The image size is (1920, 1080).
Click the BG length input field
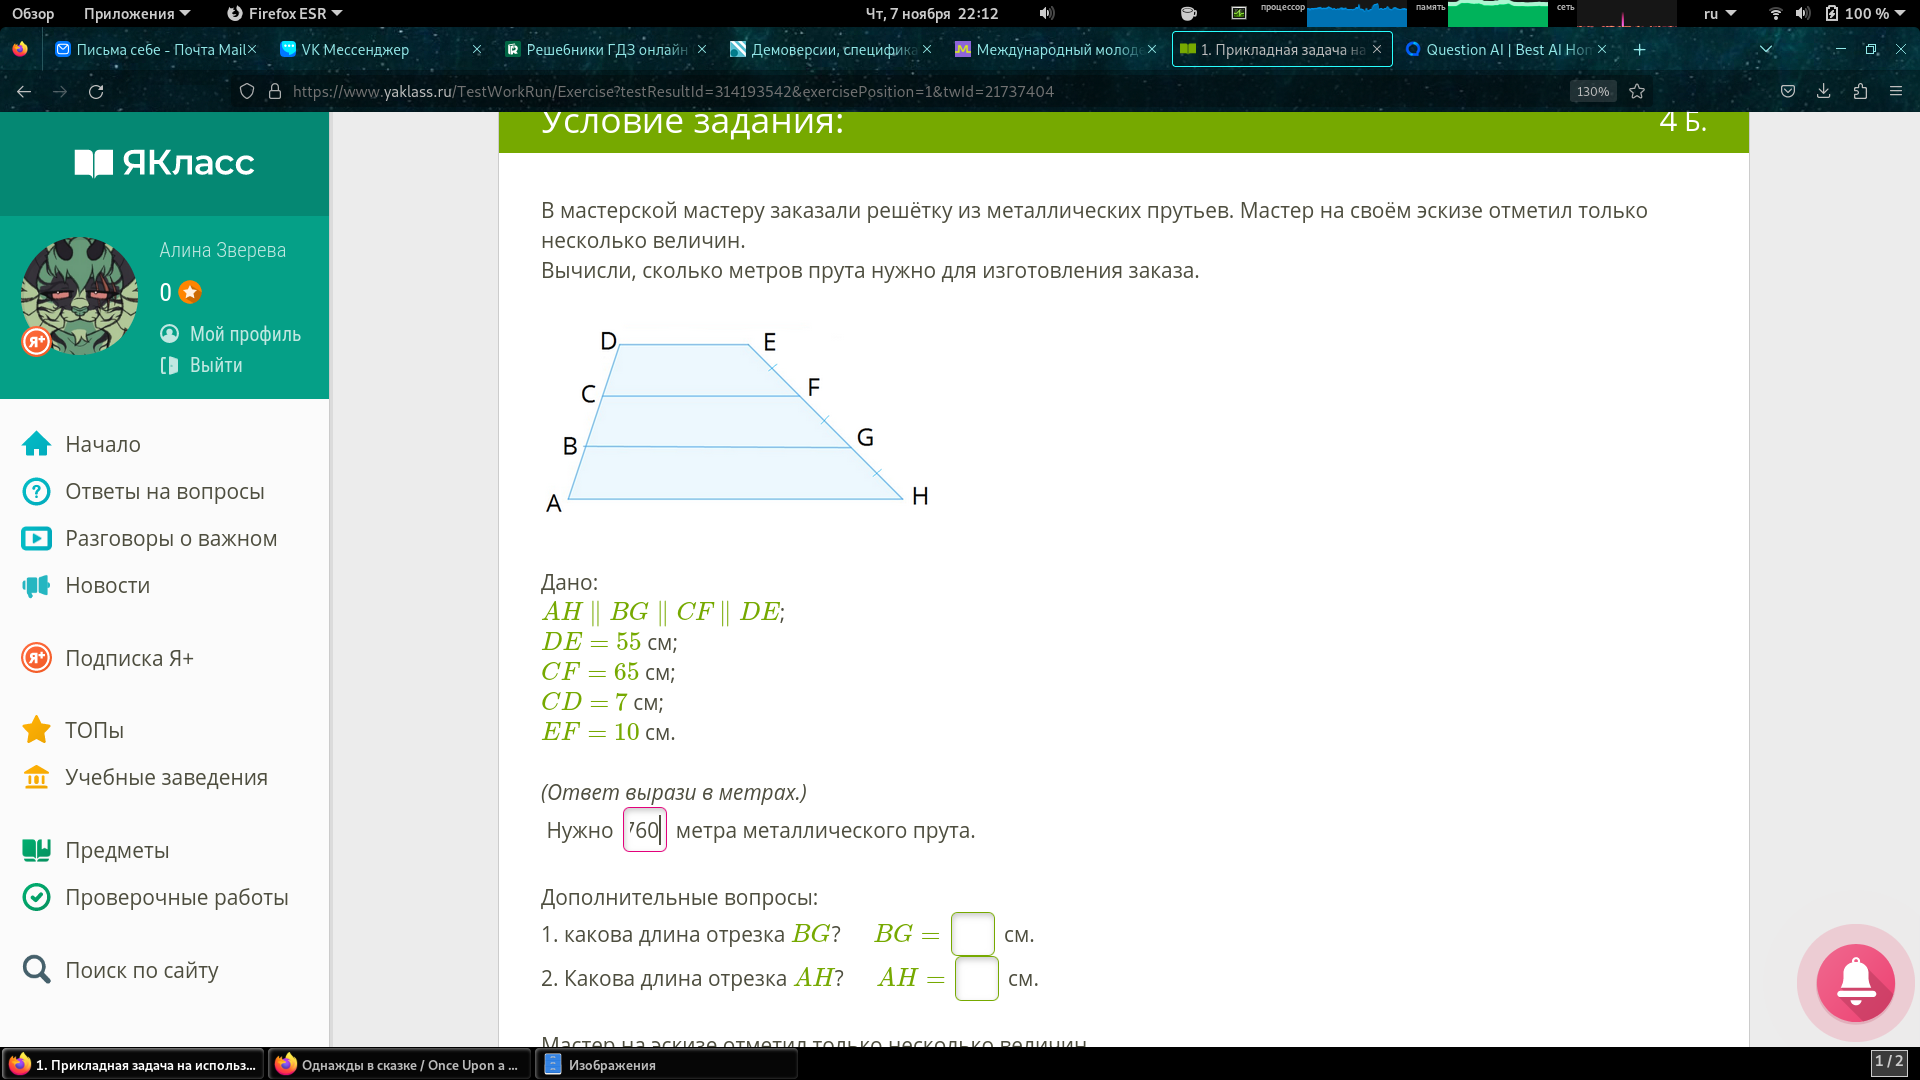[973, 934]
